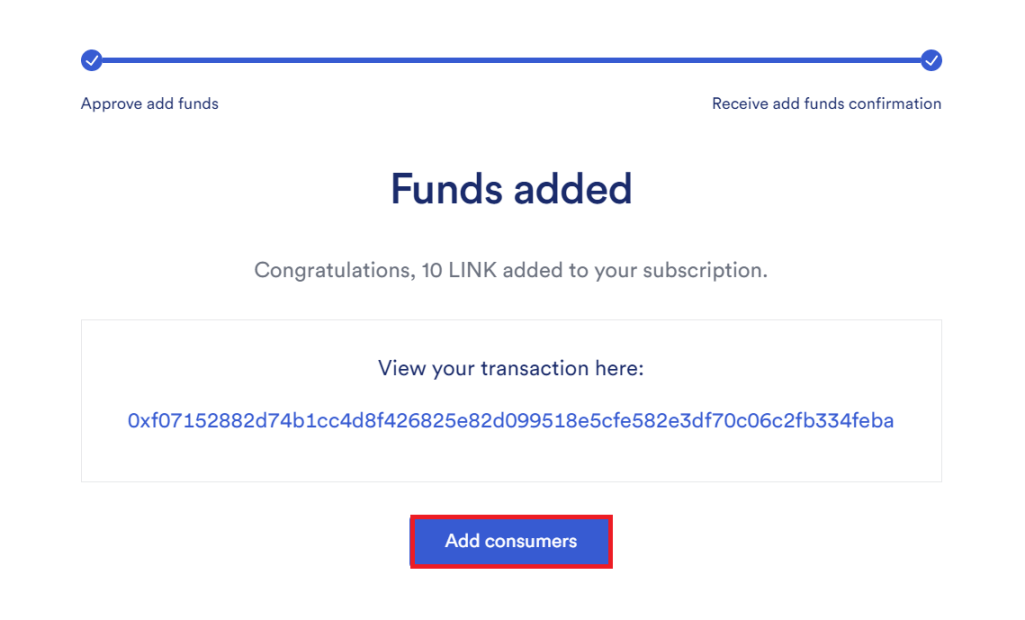
Task: Click the word Approve in the left step label
Action: [x=110, y=103]
